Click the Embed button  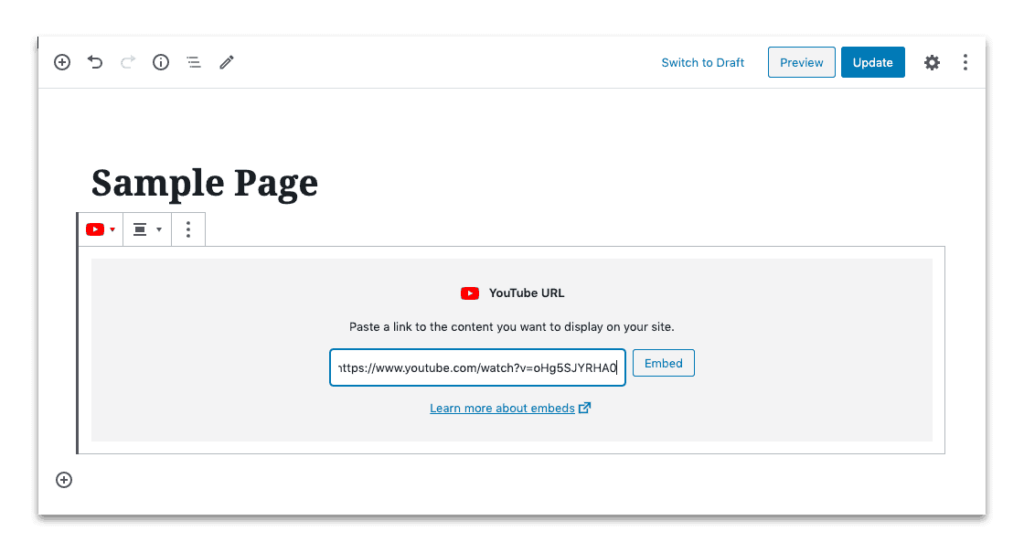[x=664, y=363]
